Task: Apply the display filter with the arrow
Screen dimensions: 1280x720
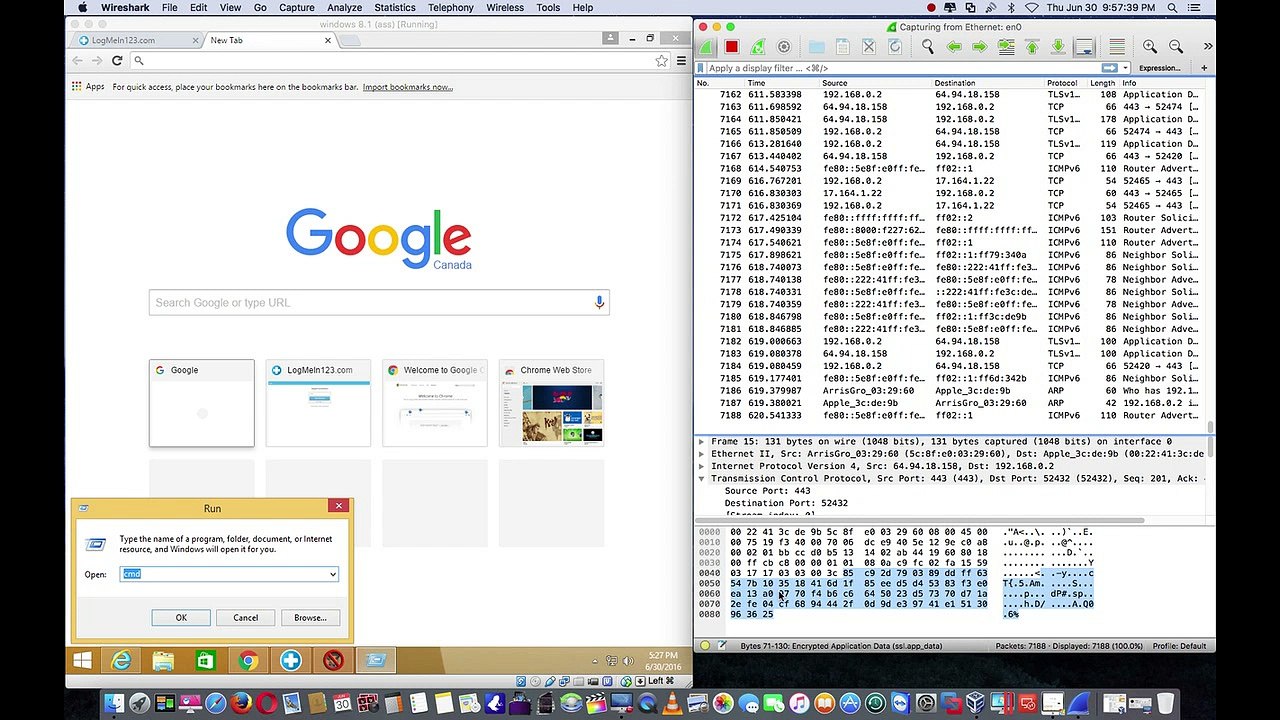Action: click(x=1109, y=68)
